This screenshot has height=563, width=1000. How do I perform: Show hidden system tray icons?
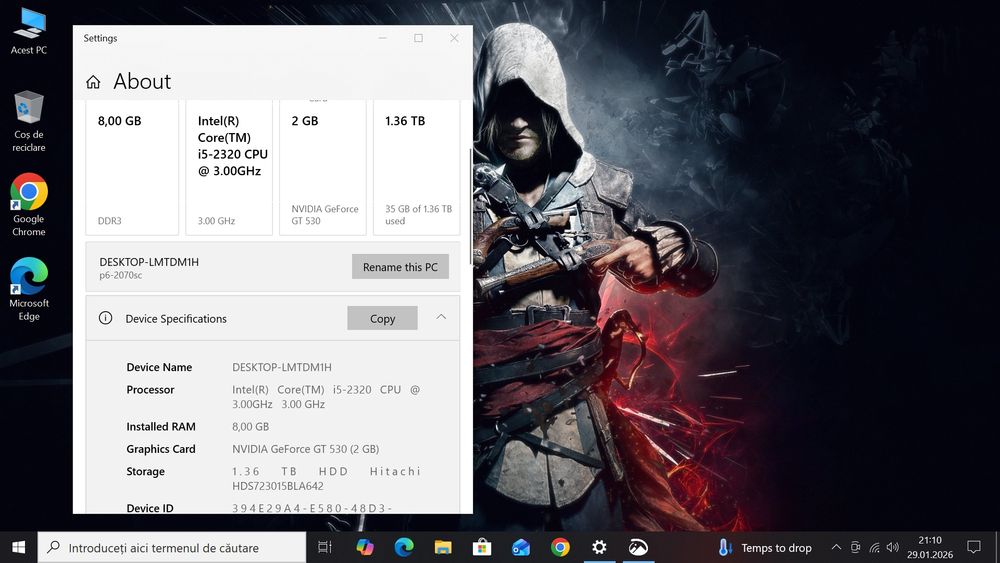click(x=835, y=547)
